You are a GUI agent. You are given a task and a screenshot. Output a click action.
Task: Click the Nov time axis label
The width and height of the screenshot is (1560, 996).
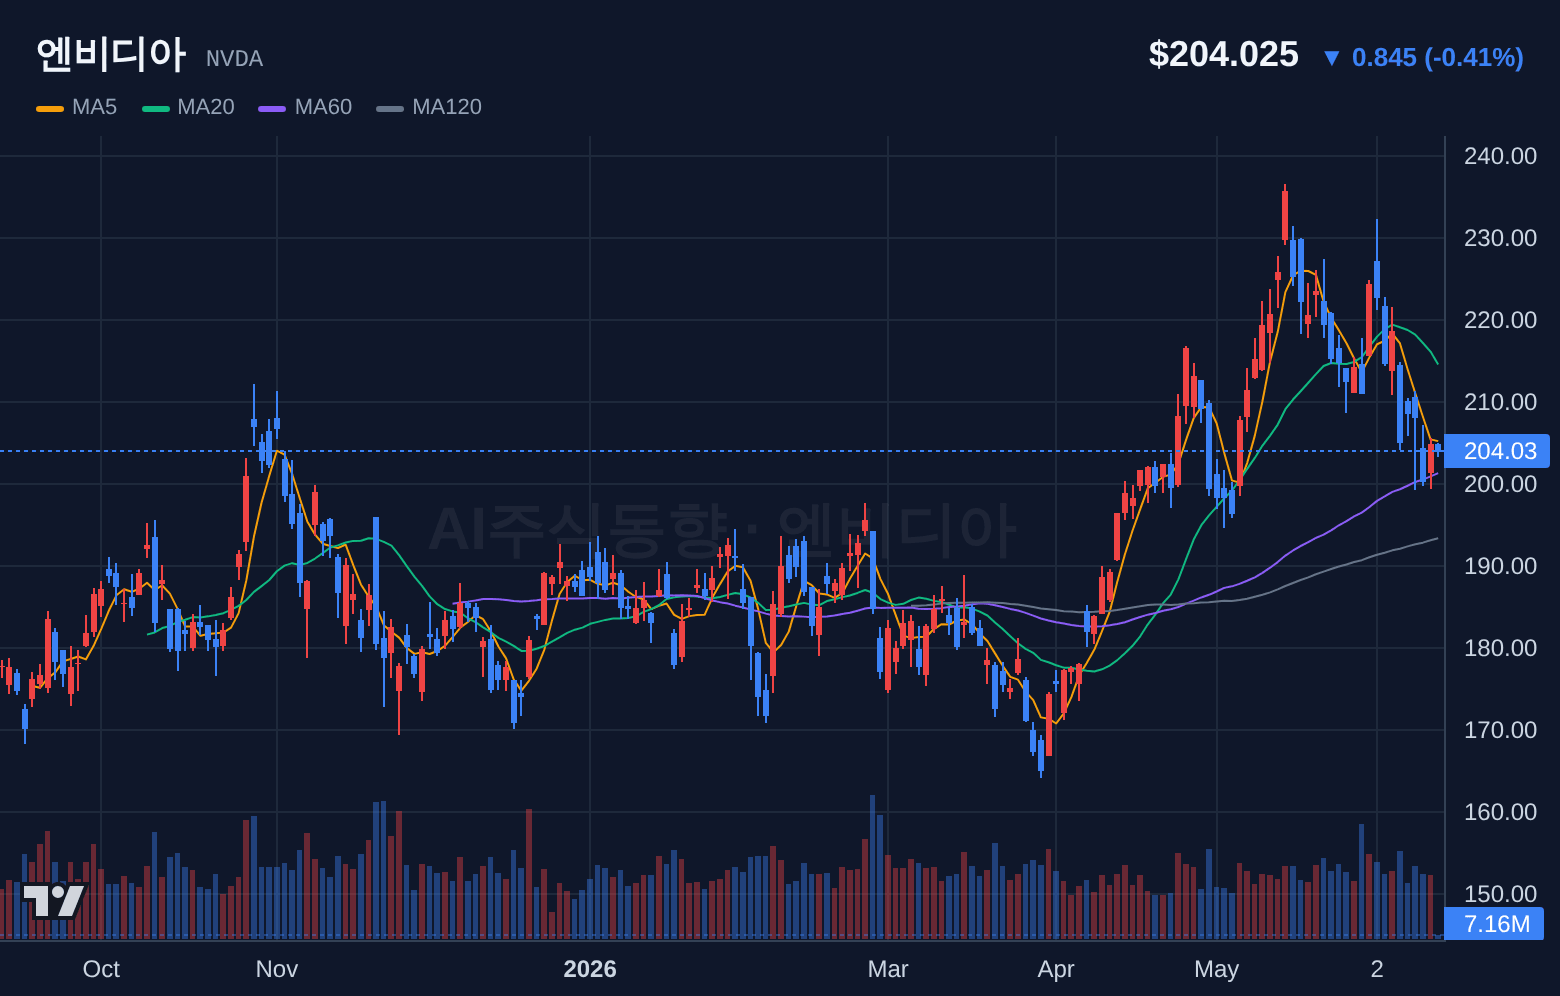[x=277, y=969]
